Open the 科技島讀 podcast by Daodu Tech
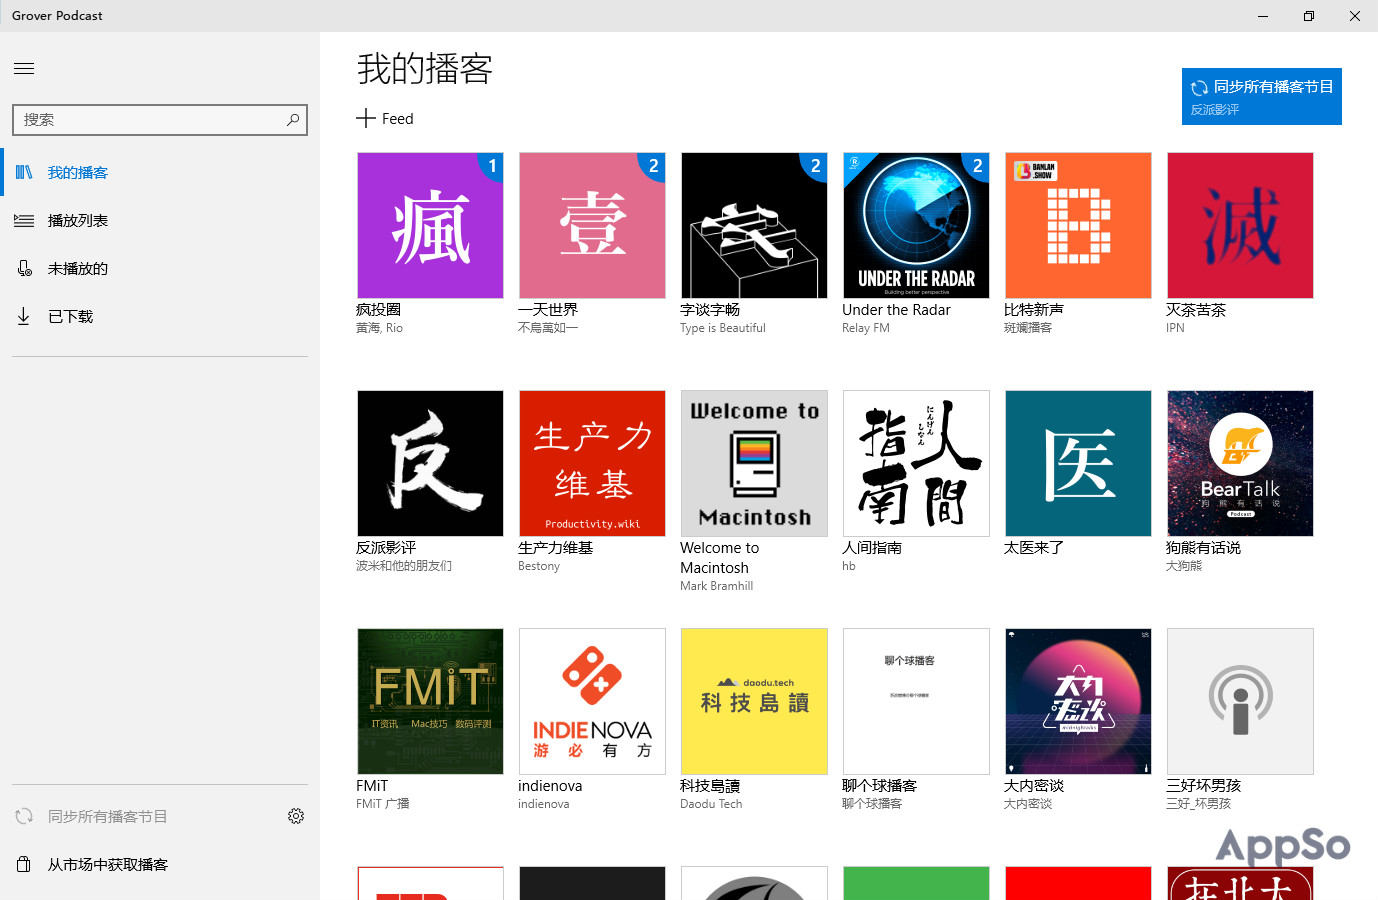This screenshot has height=900, width=1378. tap(754, 701)
